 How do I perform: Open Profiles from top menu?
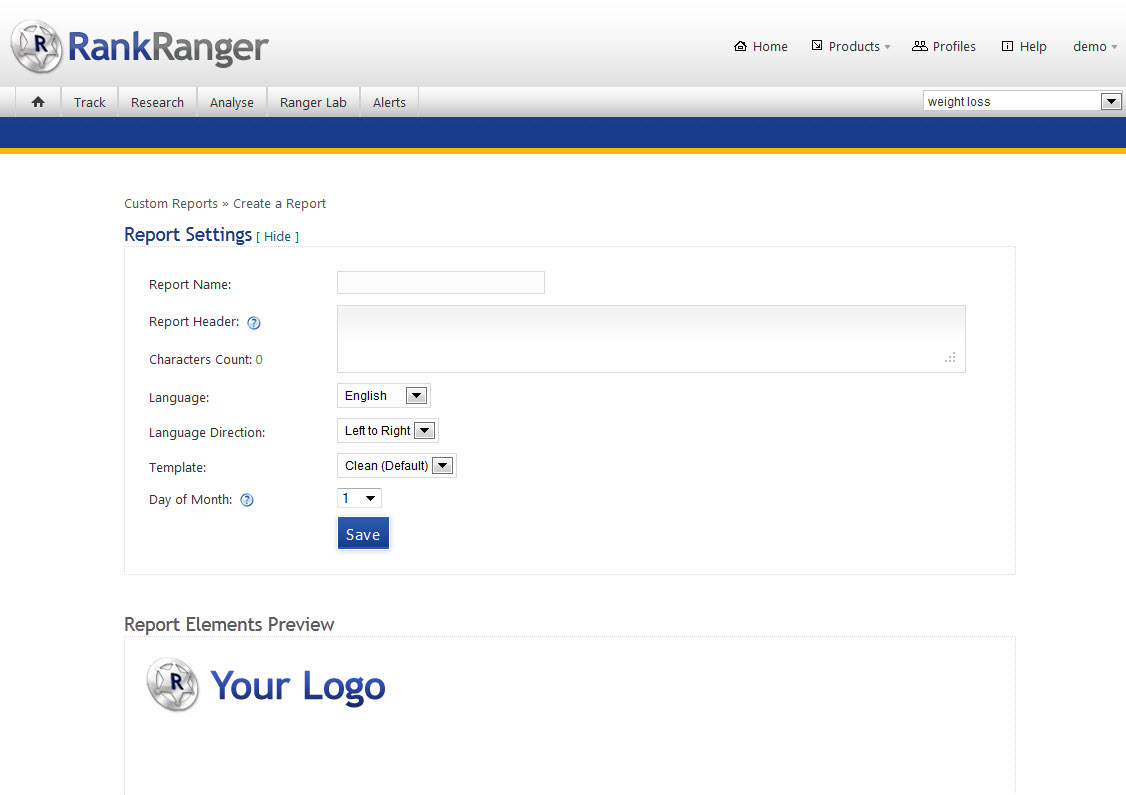(944, 47)
